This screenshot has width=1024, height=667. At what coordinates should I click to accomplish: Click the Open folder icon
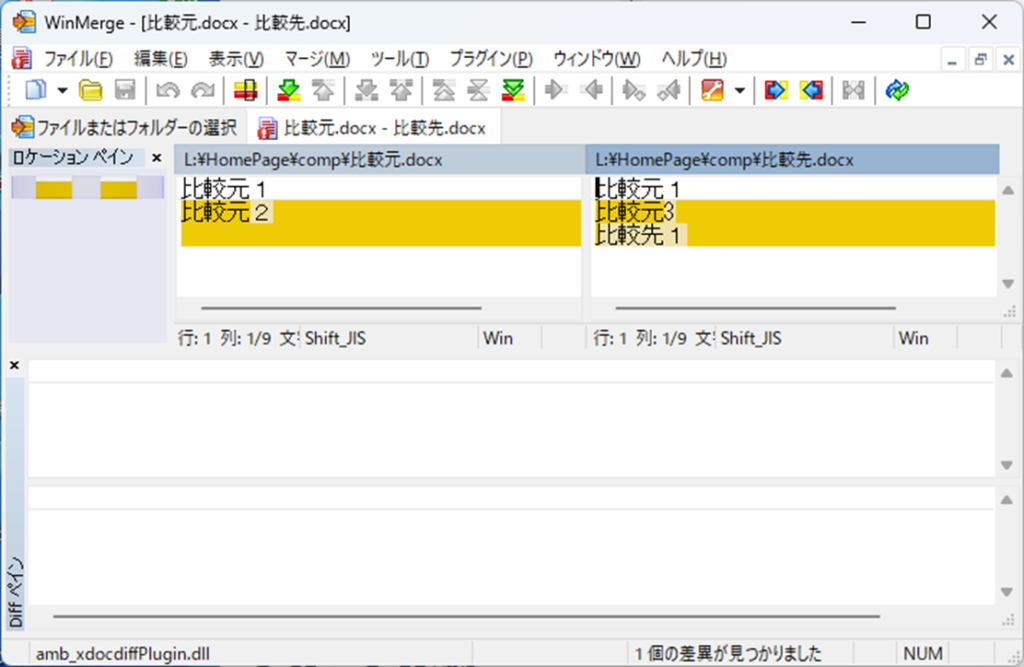point(91,91)
